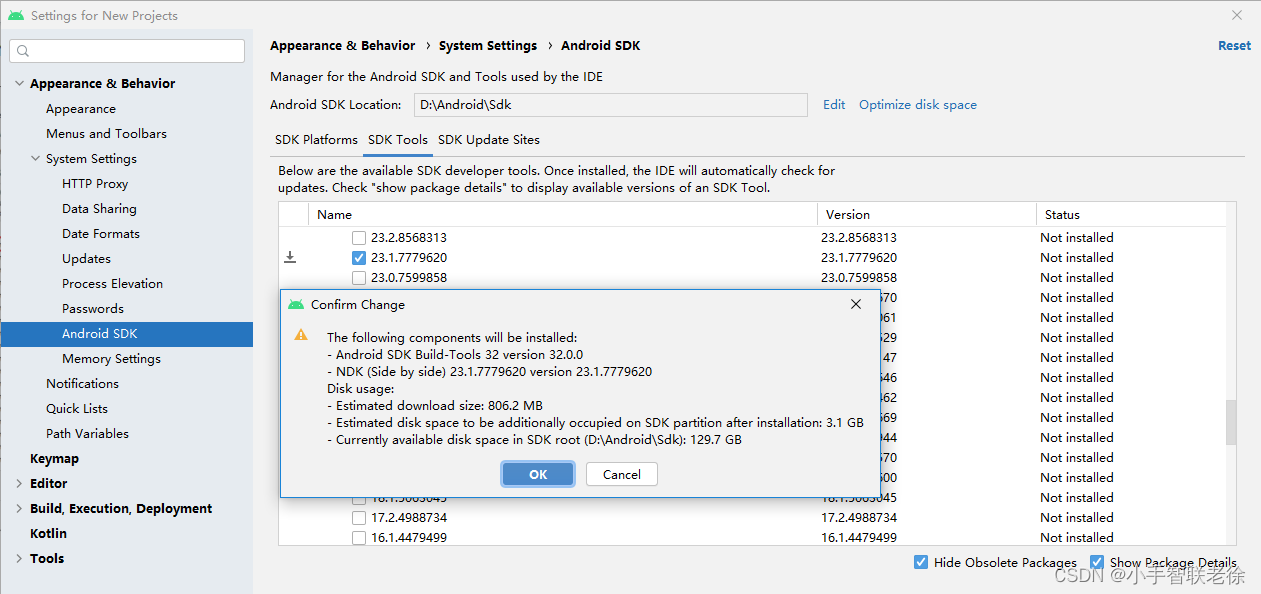Open Path Variables settings
Screen dimensions: 1261x594
87,434
